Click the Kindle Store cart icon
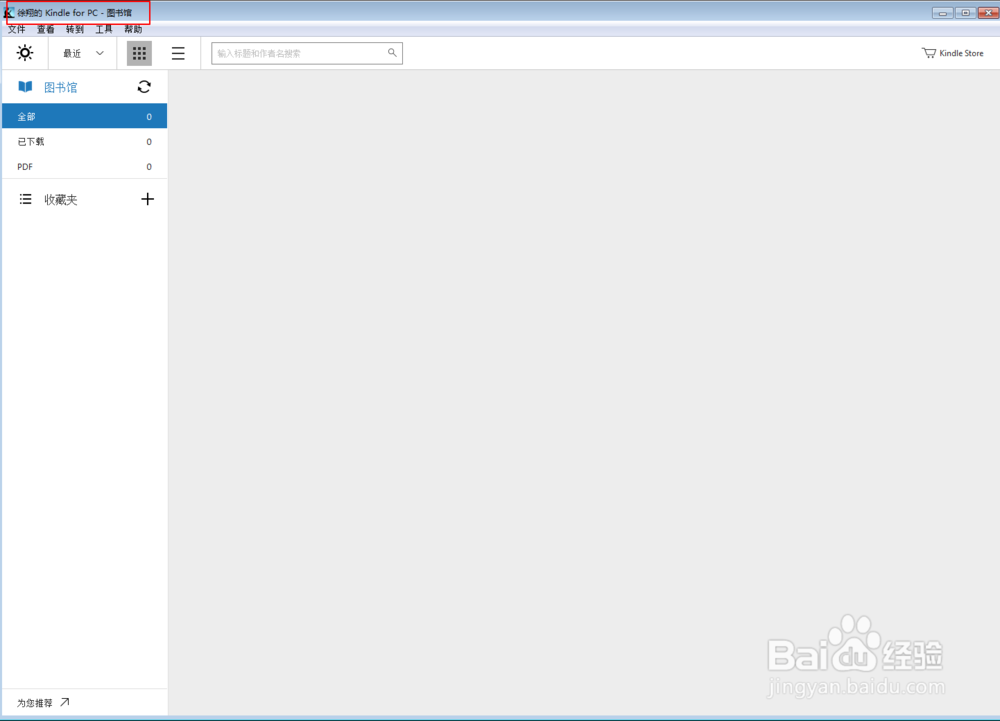 929,53
